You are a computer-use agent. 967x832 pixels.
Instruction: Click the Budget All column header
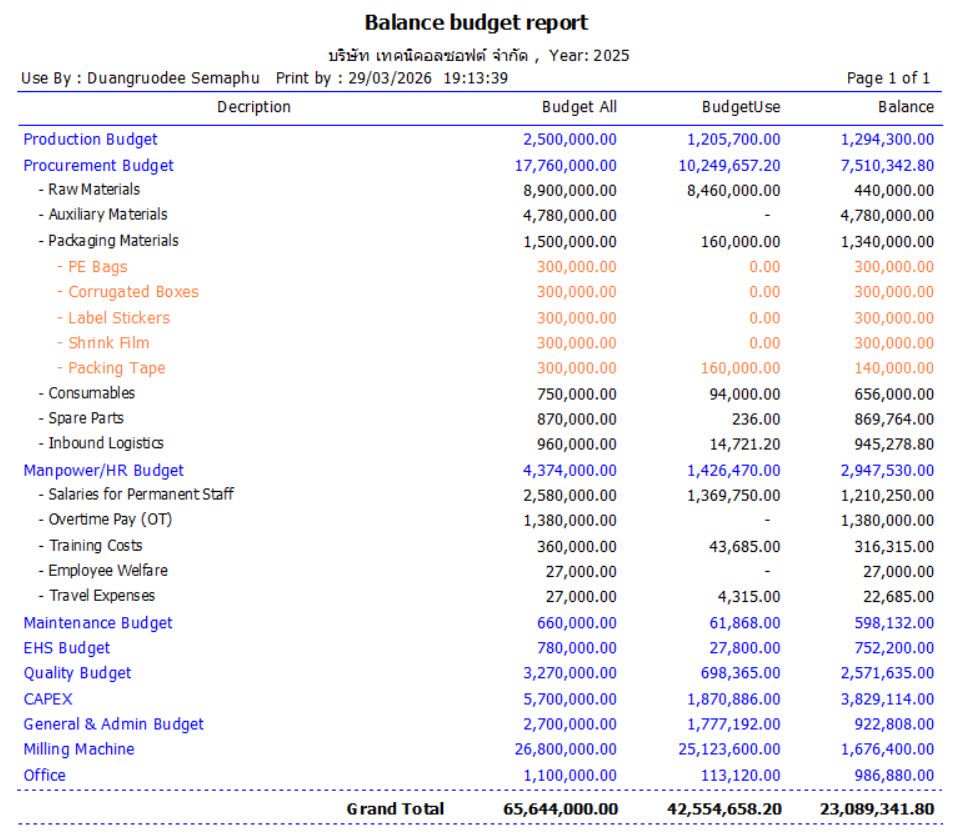coord(579,107)
